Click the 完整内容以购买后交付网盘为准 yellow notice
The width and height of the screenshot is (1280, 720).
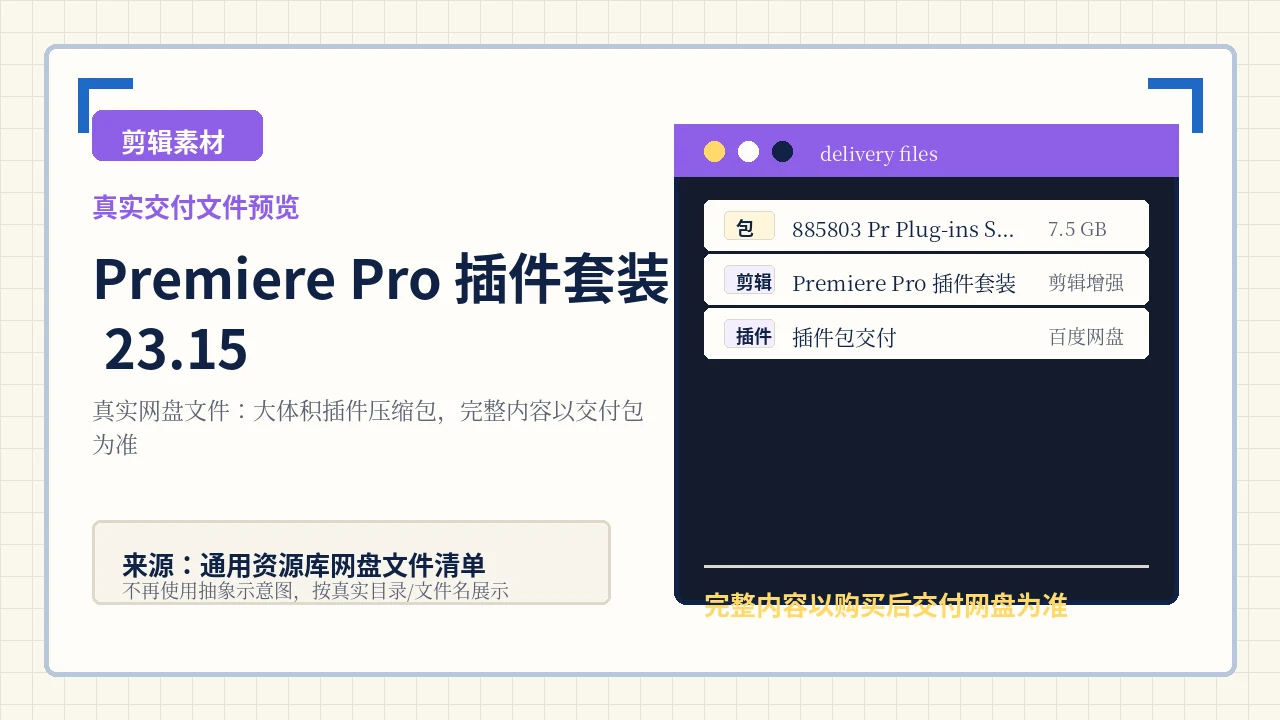(x=886, y=605)
